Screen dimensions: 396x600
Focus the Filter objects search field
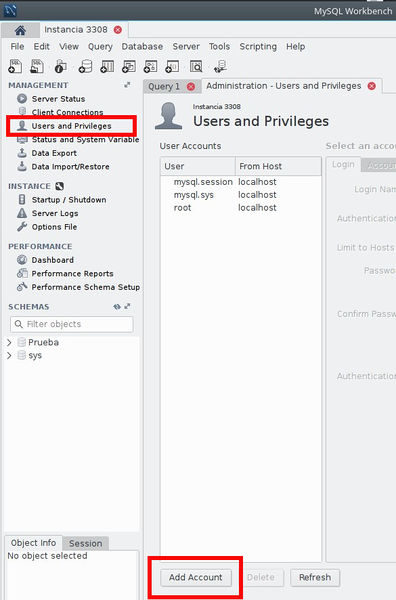pyautogui.click(x=72, y=324)
